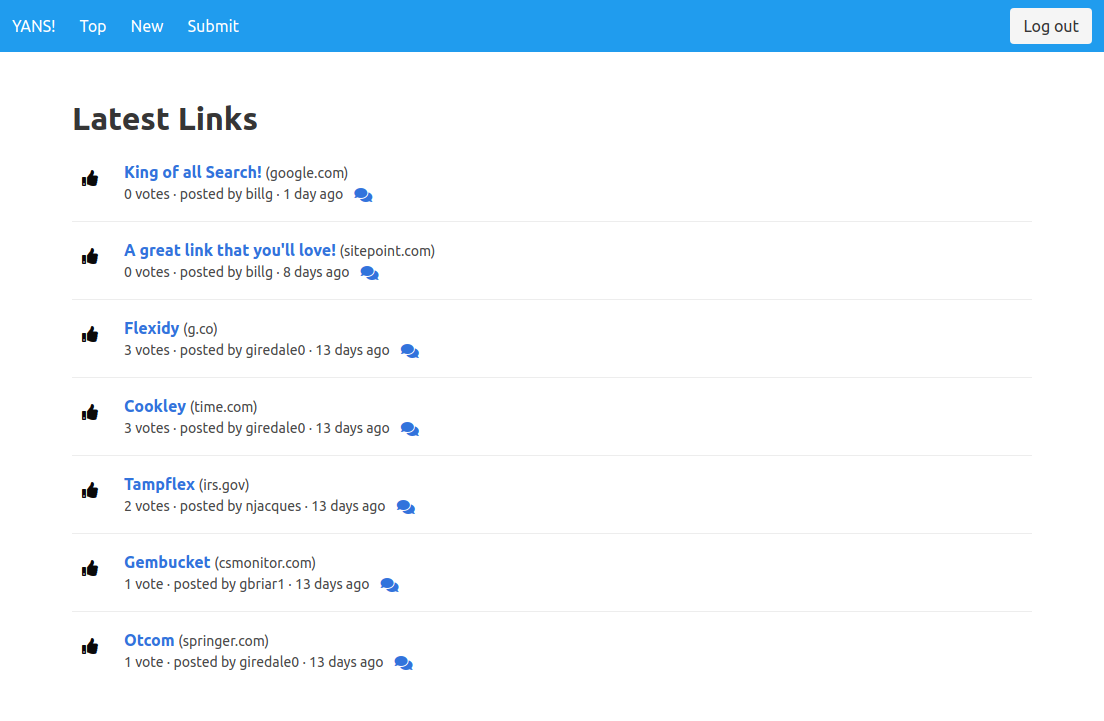Click the YANS! home link

(33, 26)
